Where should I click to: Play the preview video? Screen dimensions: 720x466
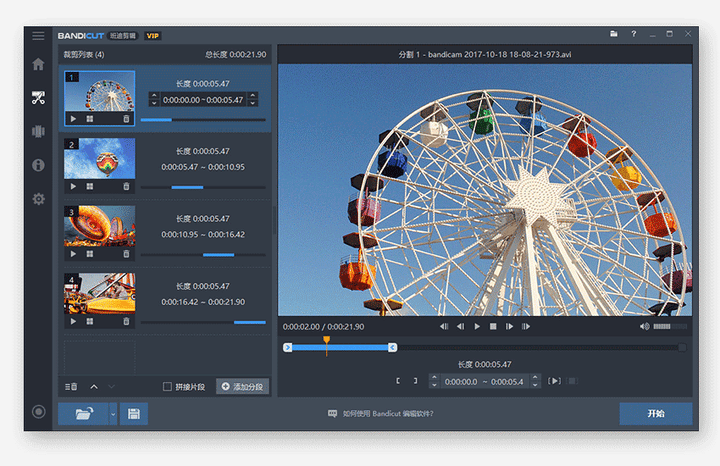pyautogui.click(x=477, y=326)
